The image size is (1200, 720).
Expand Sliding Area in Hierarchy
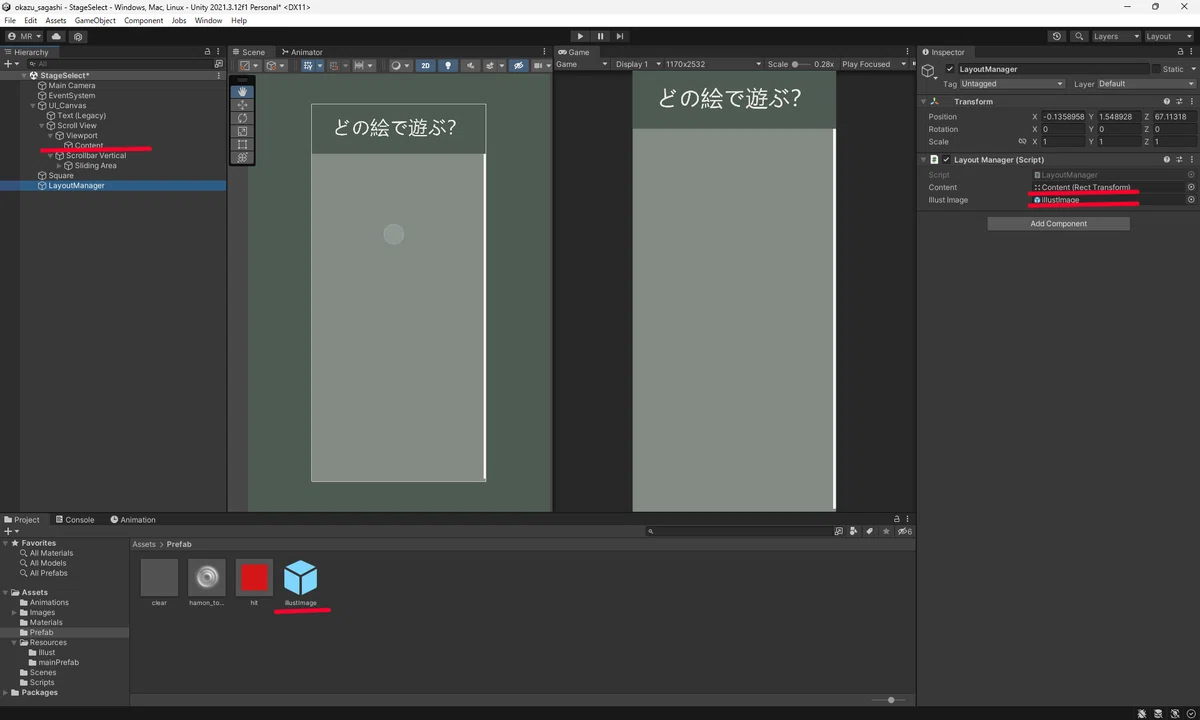click(59, 166)
